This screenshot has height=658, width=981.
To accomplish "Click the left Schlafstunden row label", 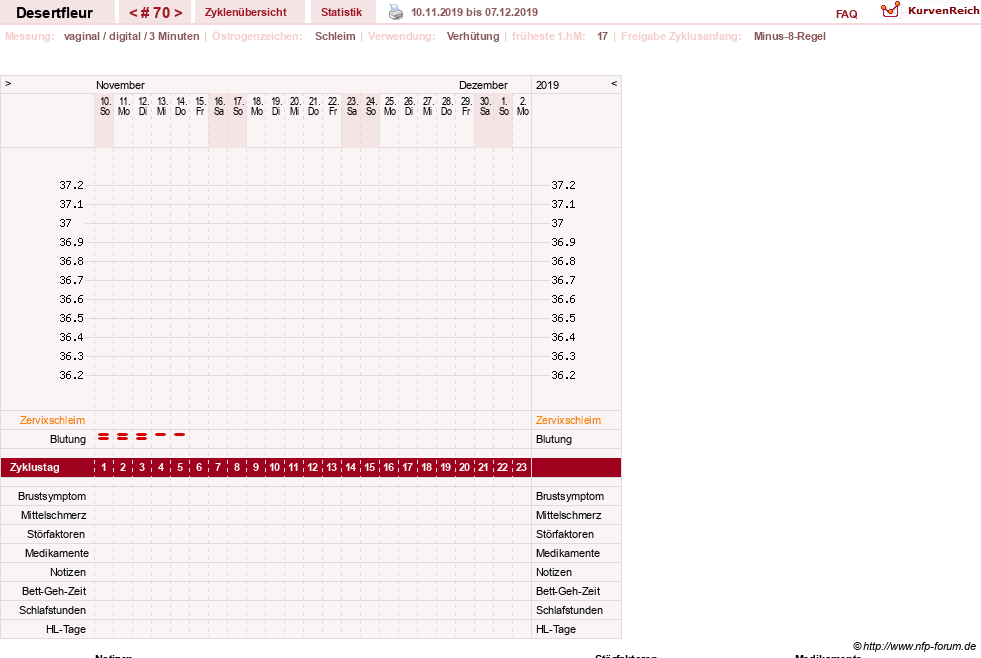I will 53,610.
